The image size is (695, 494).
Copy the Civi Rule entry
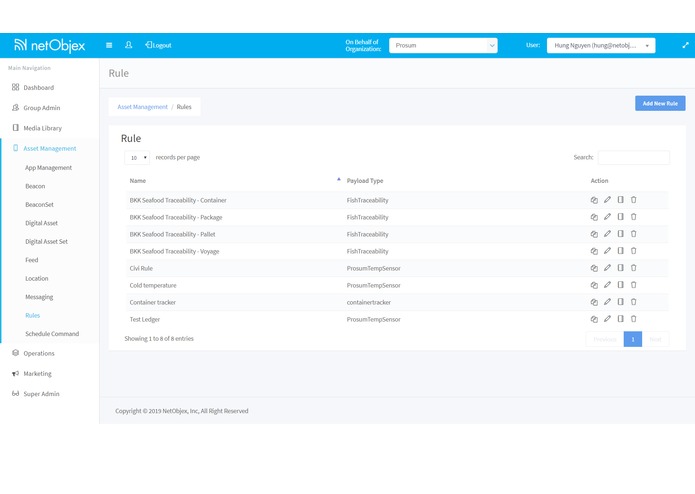(594, 268)
